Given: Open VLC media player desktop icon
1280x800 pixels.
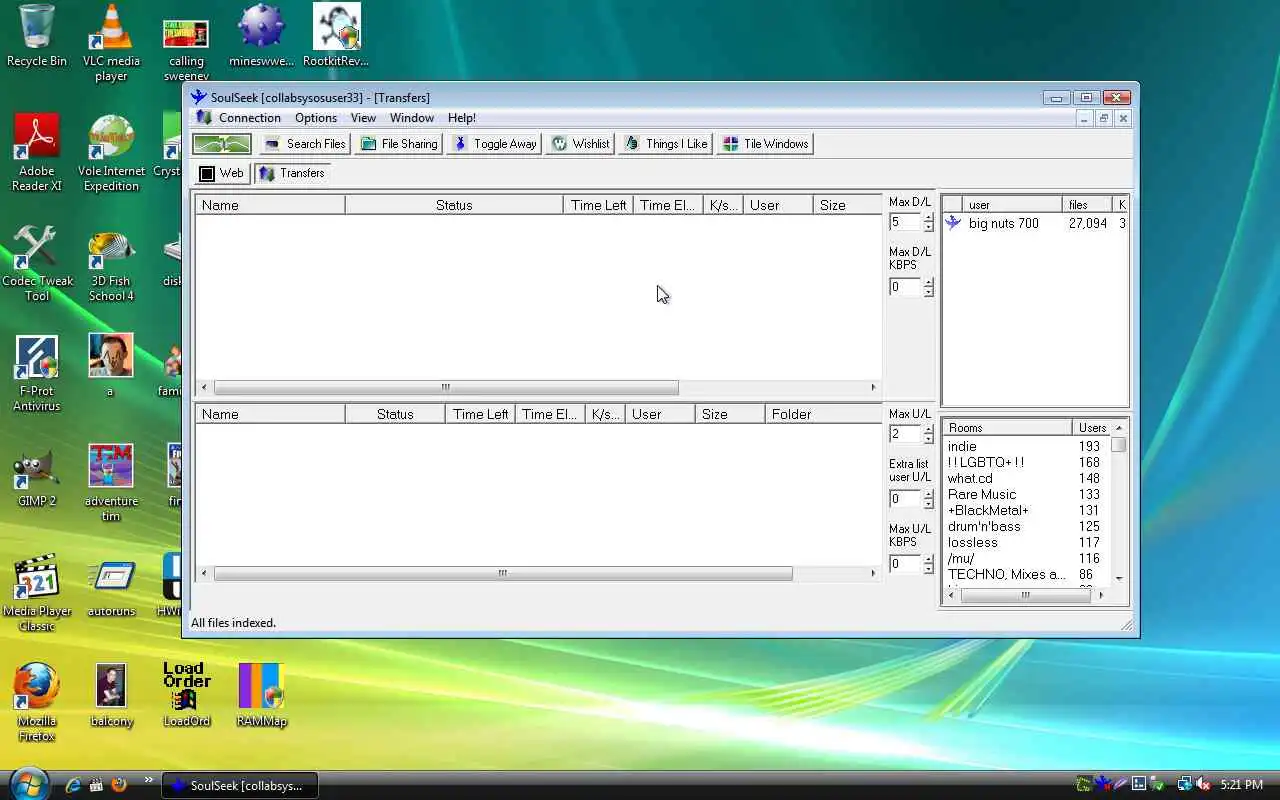Looking at the screenshot, I should coord(111,43).
